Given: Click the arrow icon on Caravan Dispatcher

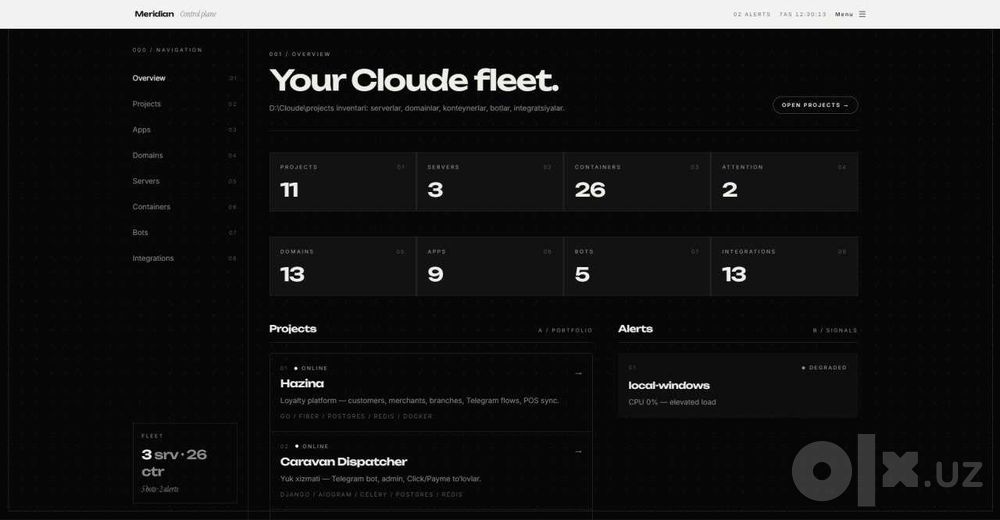Looking at the screenshot, I should (x=578, y=452).
